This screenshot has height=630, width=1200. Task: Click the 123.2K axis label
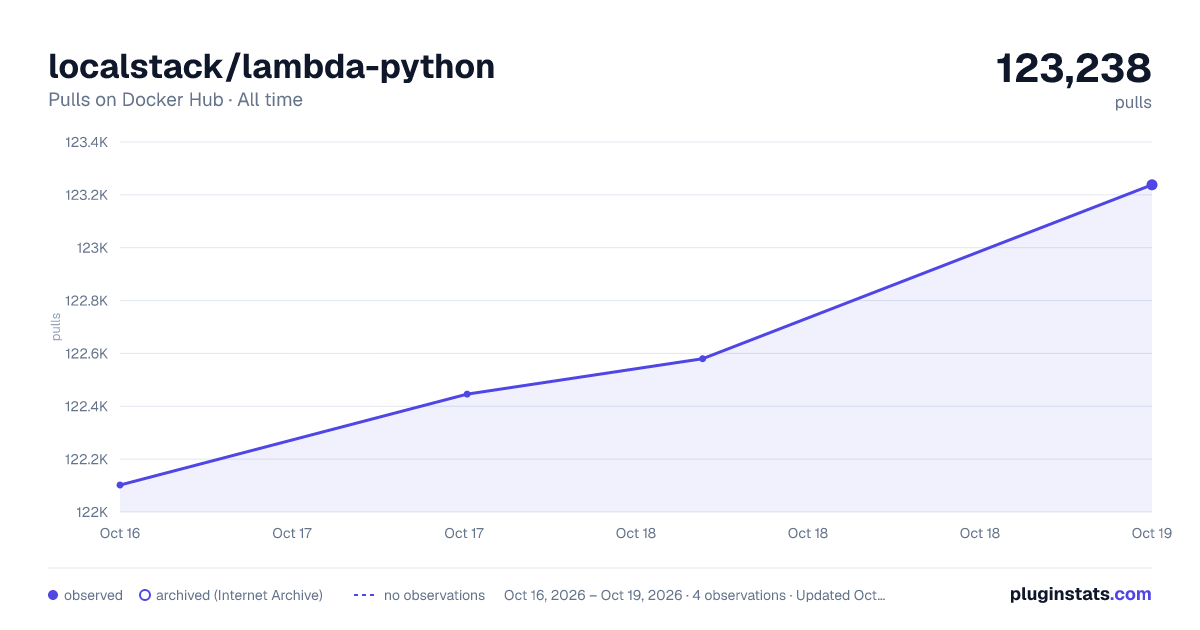pos(87,195)
